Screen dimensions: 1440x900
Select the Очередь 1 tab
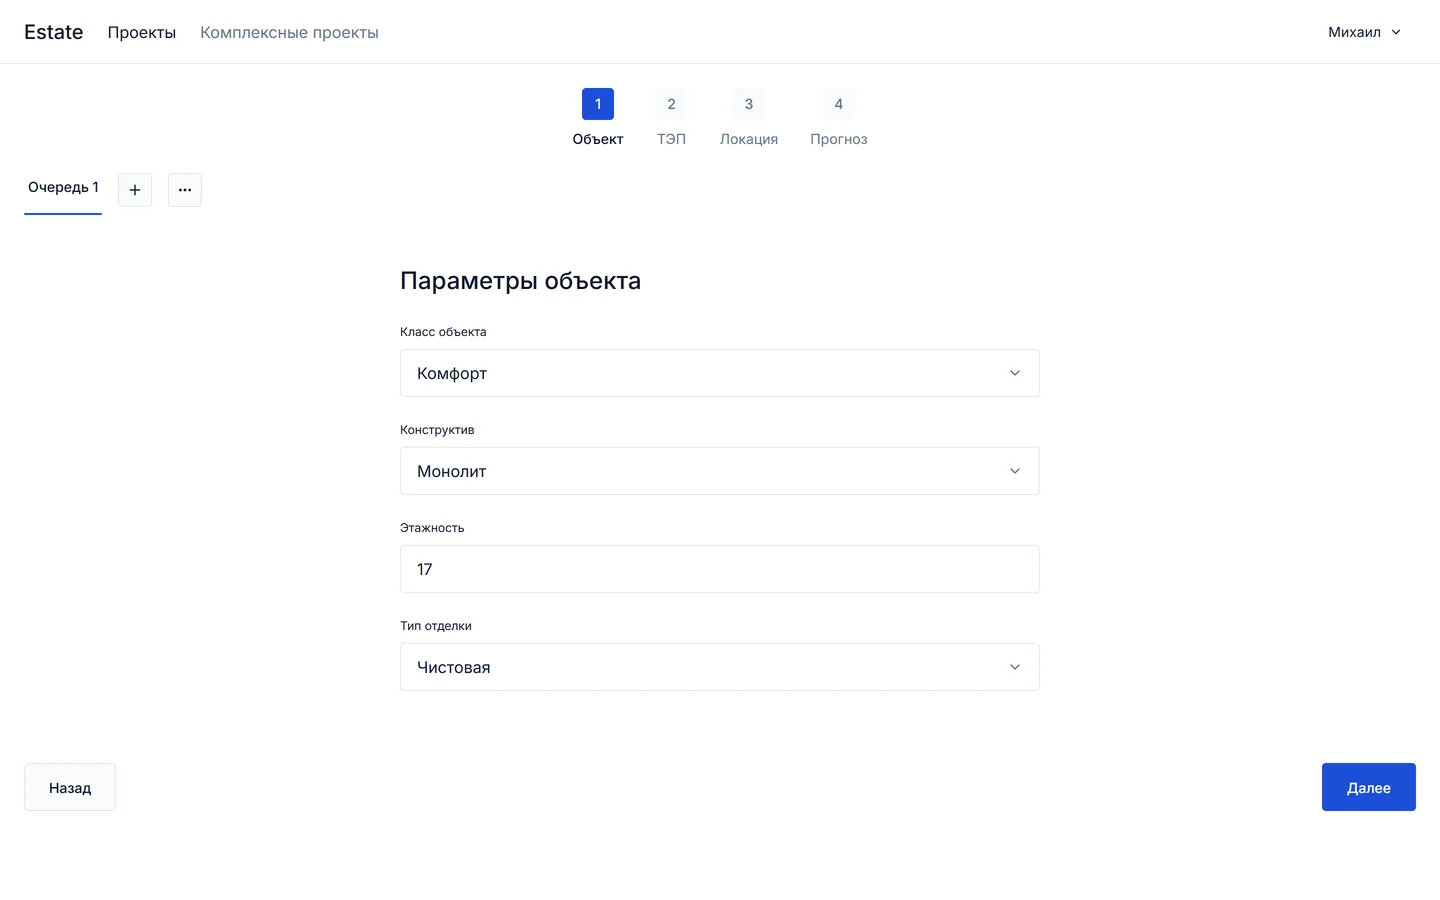pyautogui.click(x=63, y=188)
